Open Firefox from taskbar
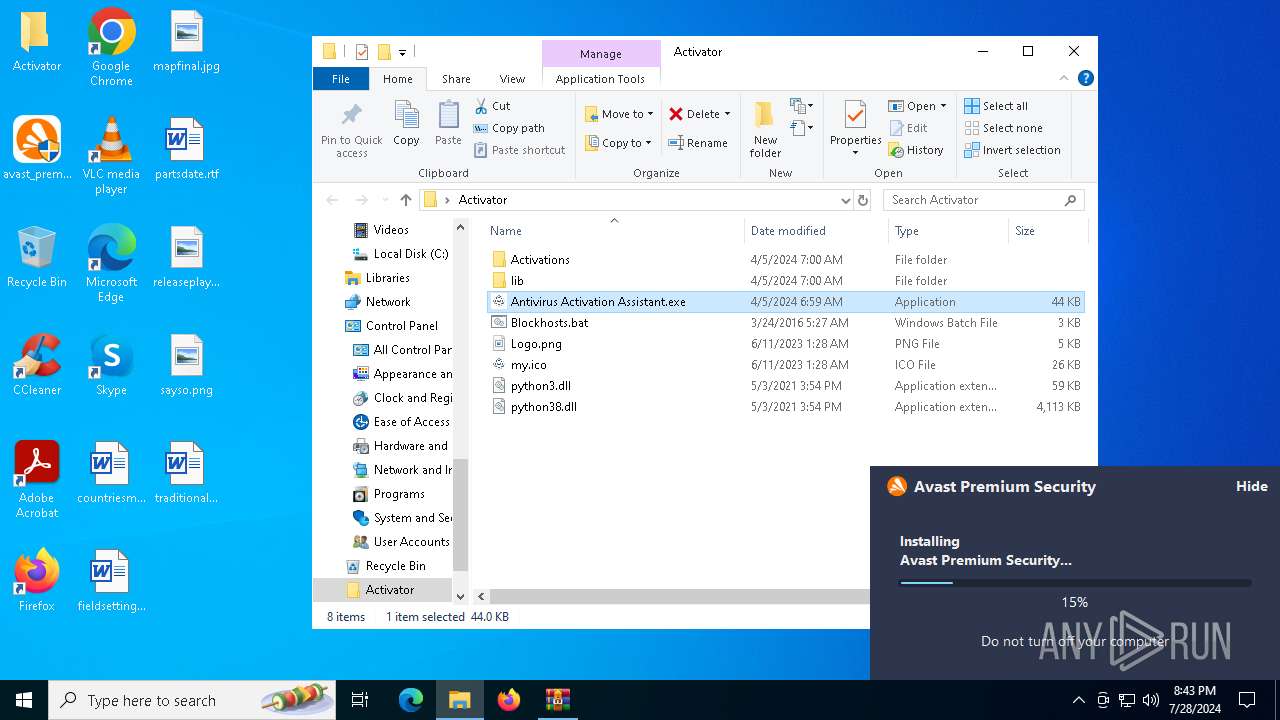This screenshot has height=720, width=1280. pos(509,700)
